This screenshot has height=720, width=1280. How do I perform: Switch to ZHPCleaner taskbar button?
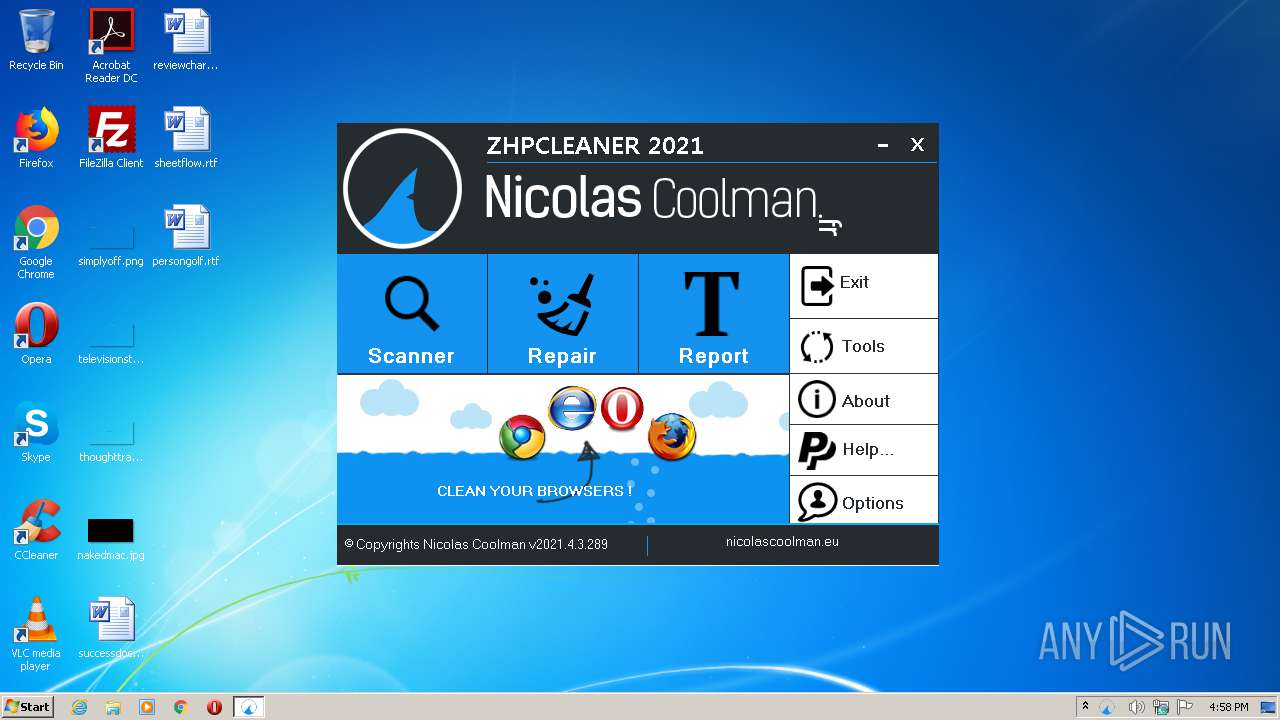point(249,707)
